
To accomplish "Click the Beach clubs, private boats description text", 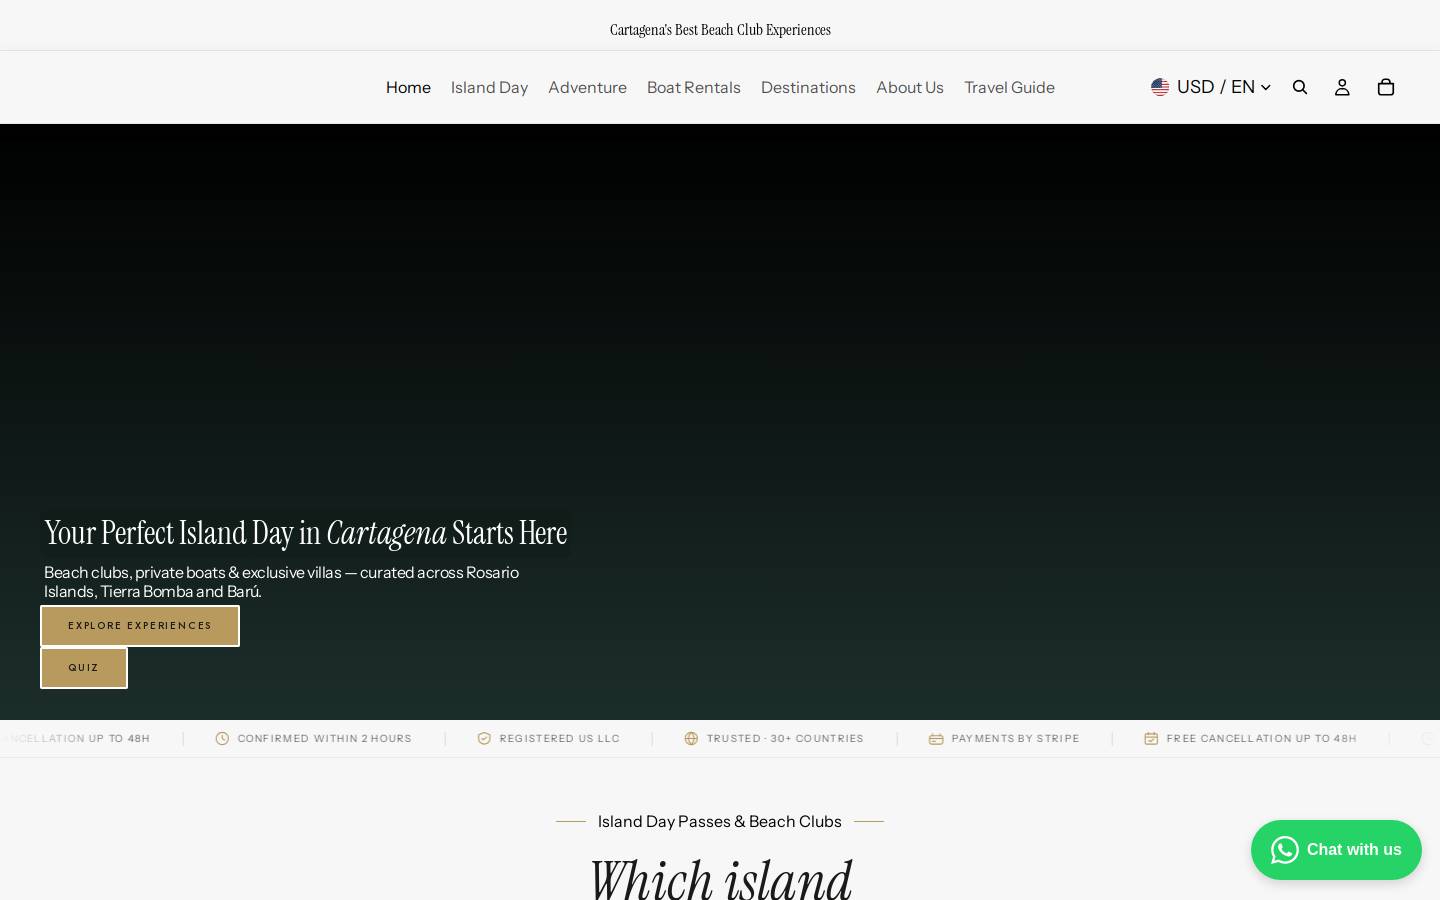I will (281, 581).
